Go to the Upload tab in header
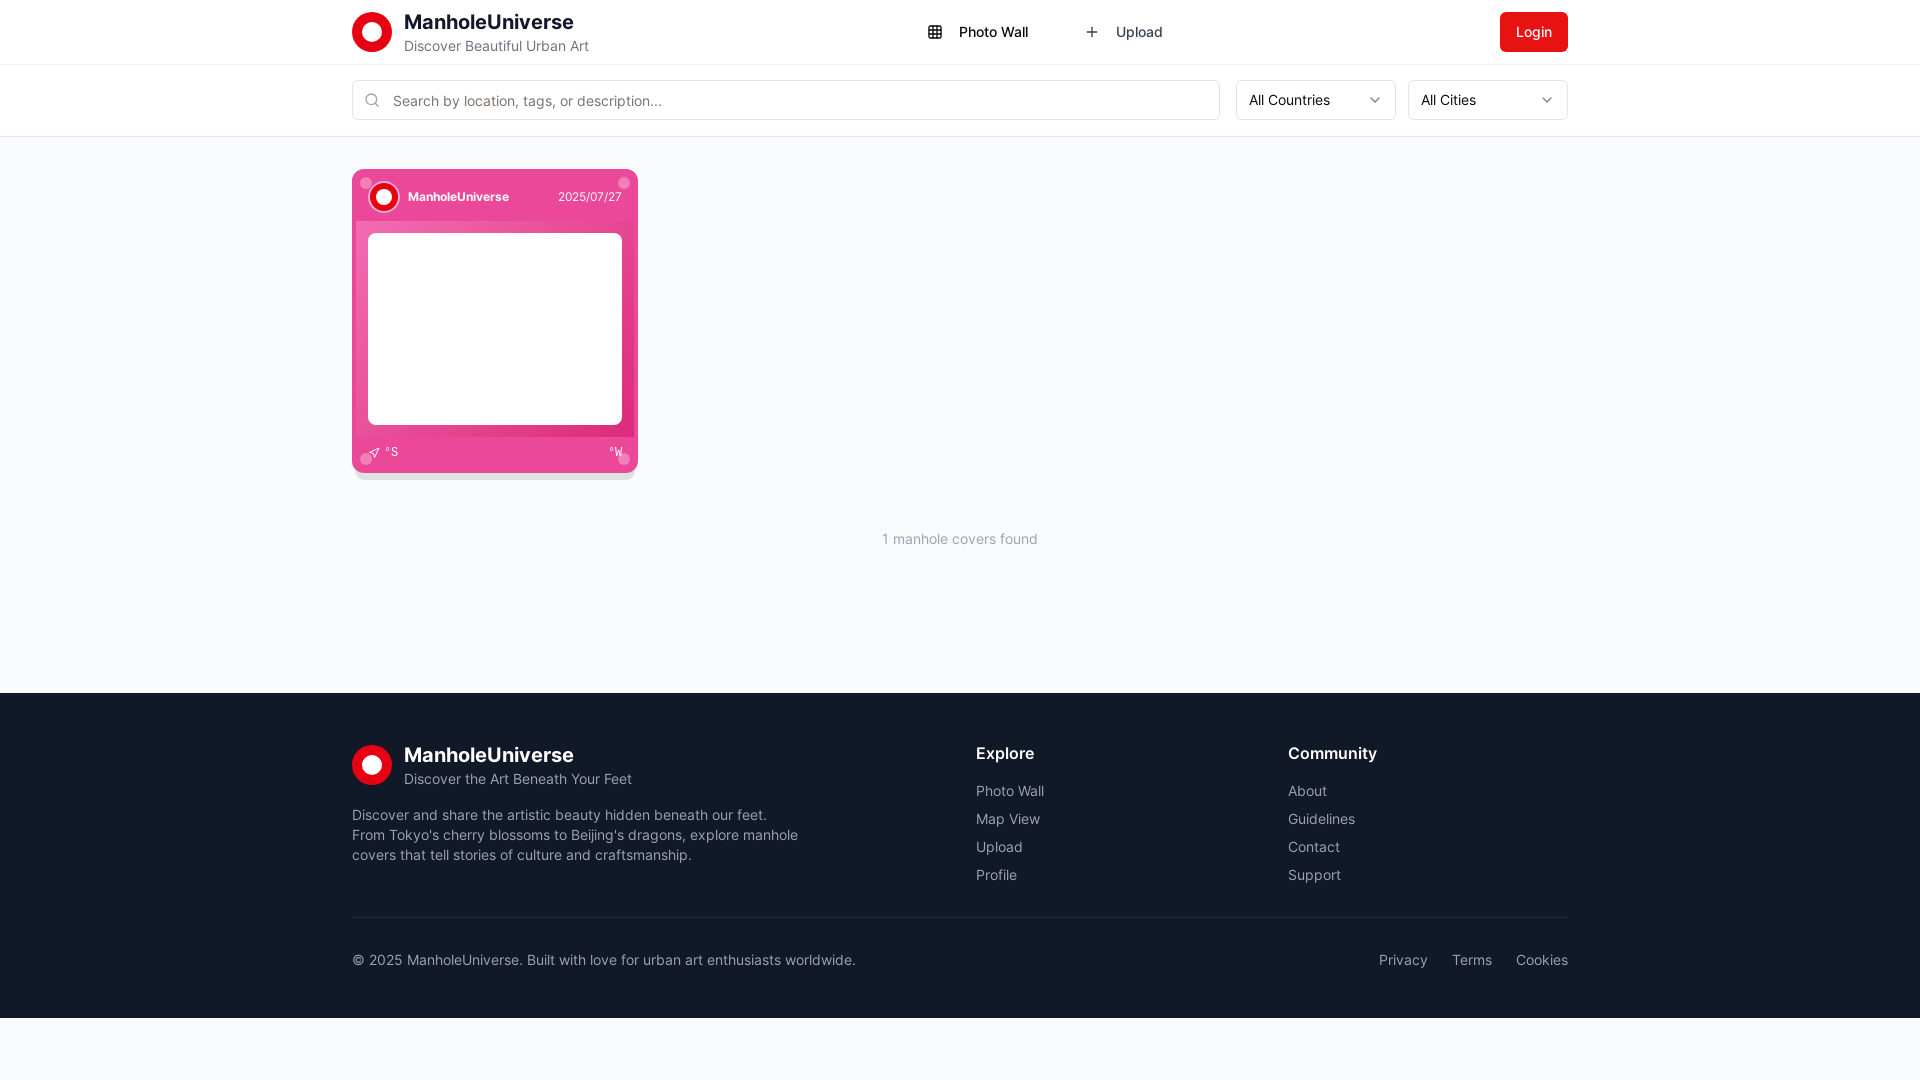Viewport: 1920px width, 1080px height. pyautogui.click(x=1124, y=32)
